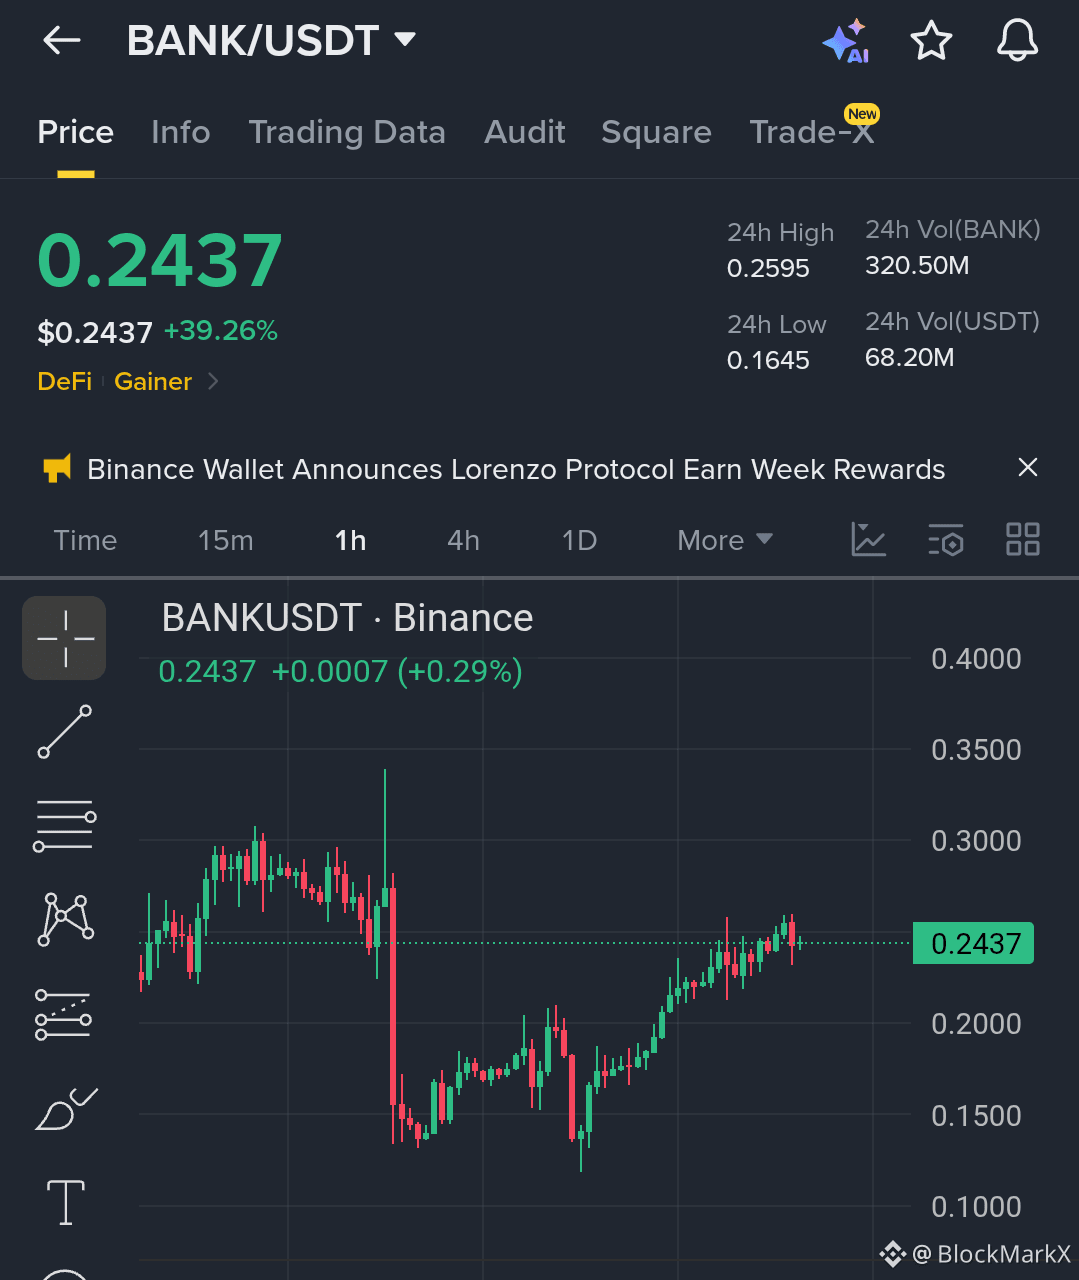Open the Lorenzo Protocol Earn Week announcement
The width and height of the screenshot is (1079, 1280).
coord(516,469)
